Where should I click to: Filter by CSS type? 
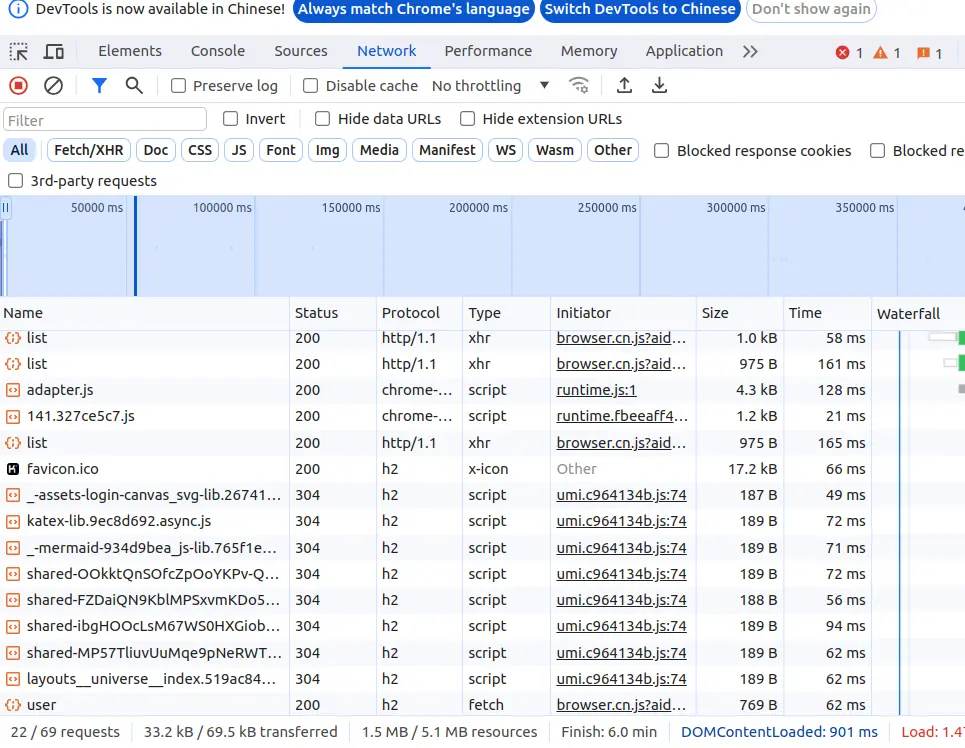[200, 150]
